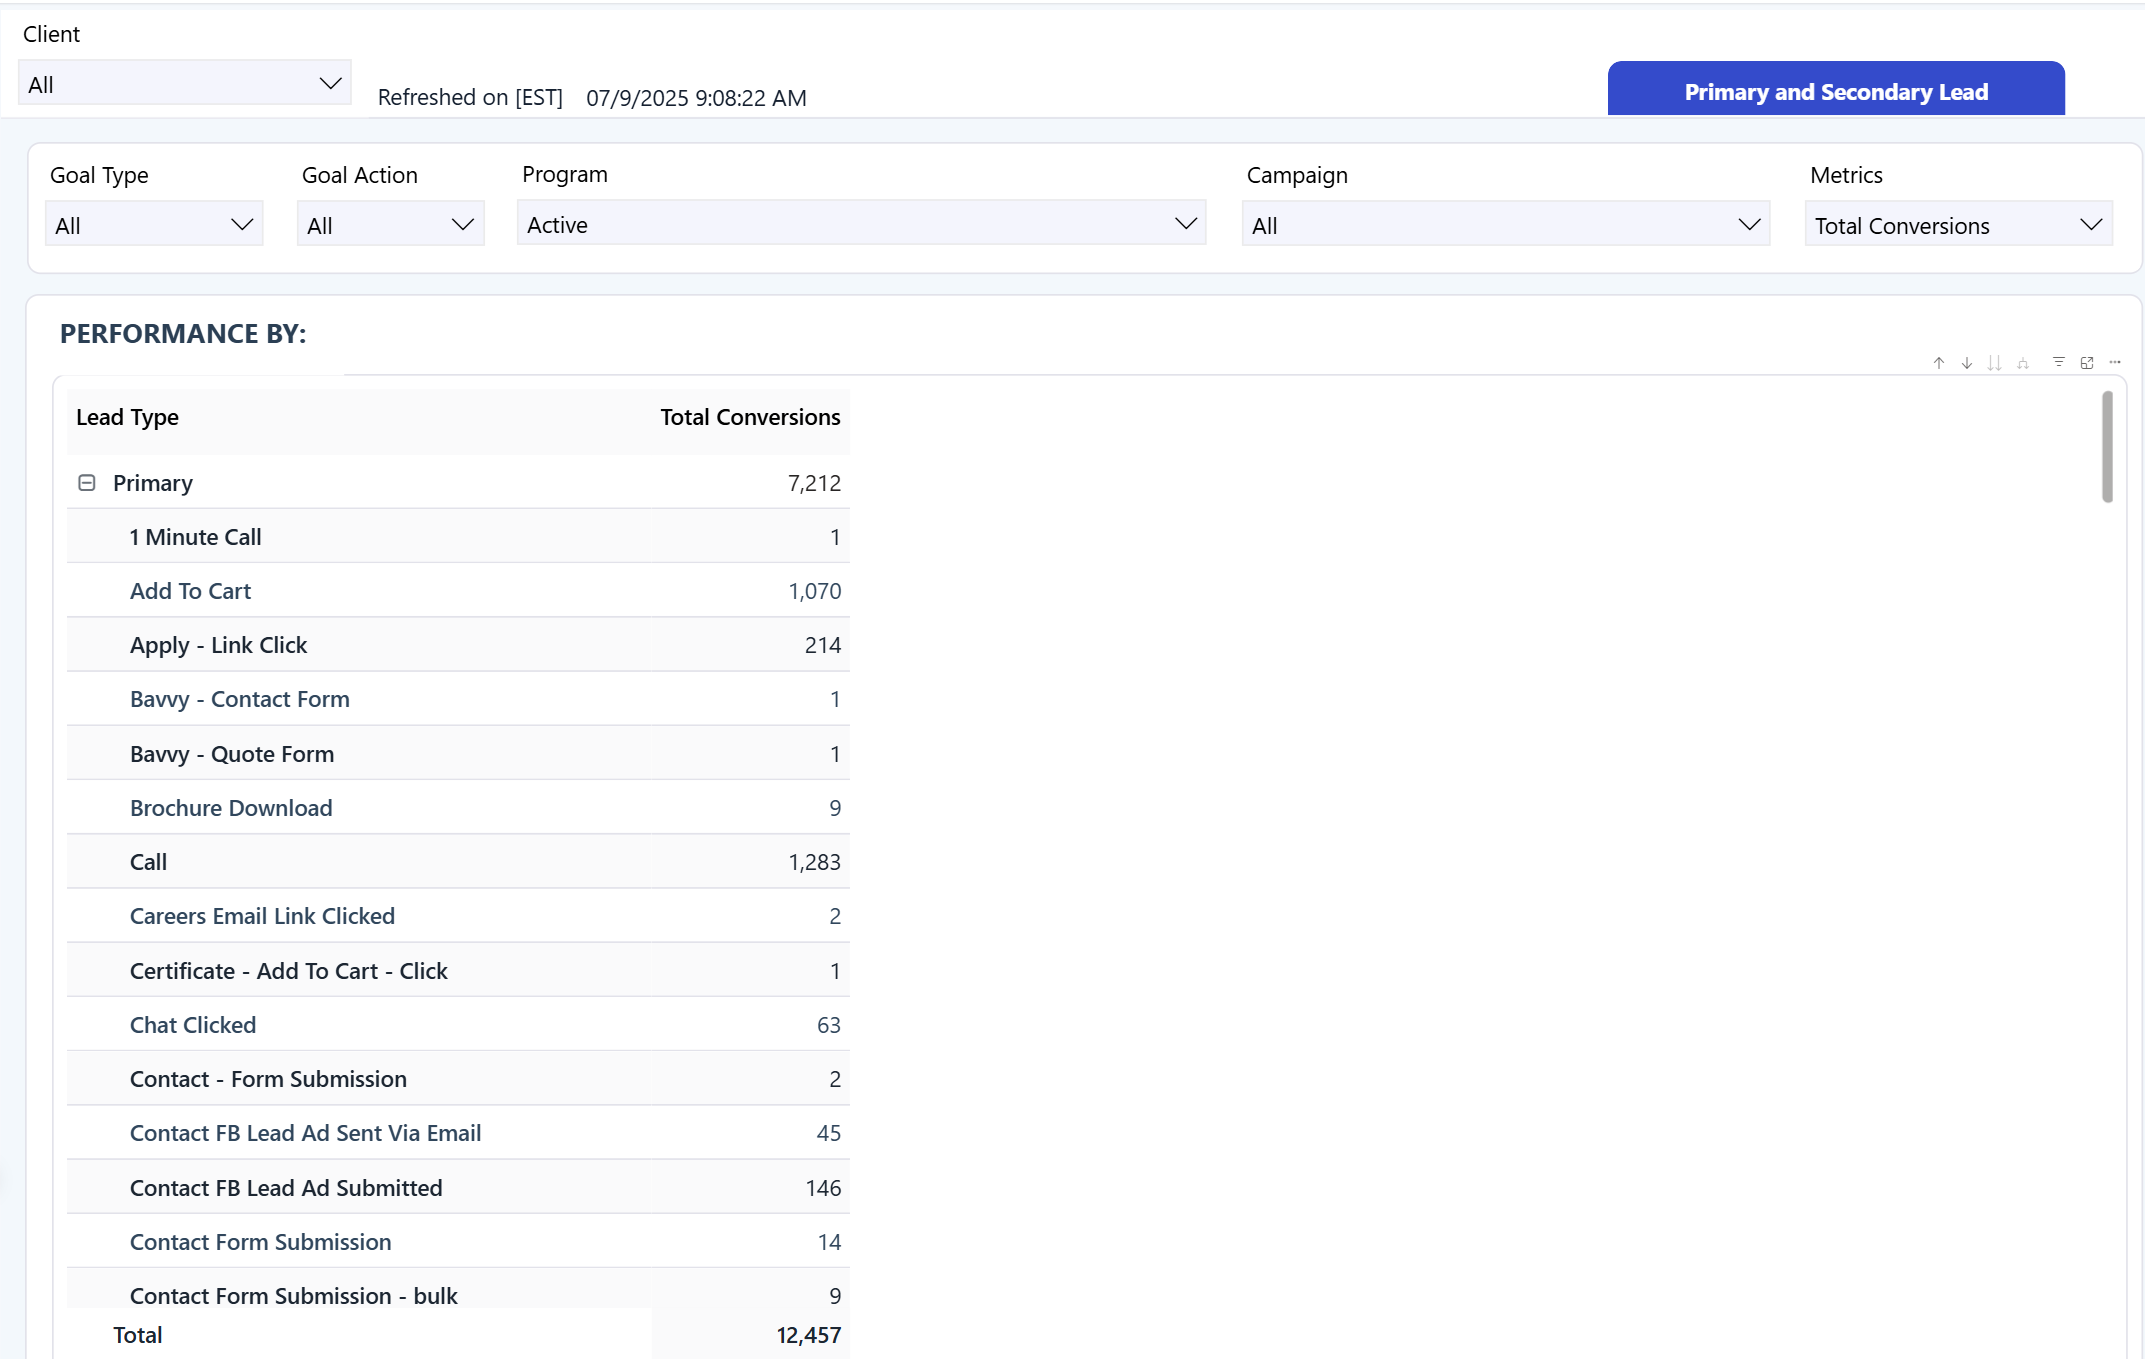2145x1359 pixels.
Task: Open the Client dropdown
Action: 185,84
